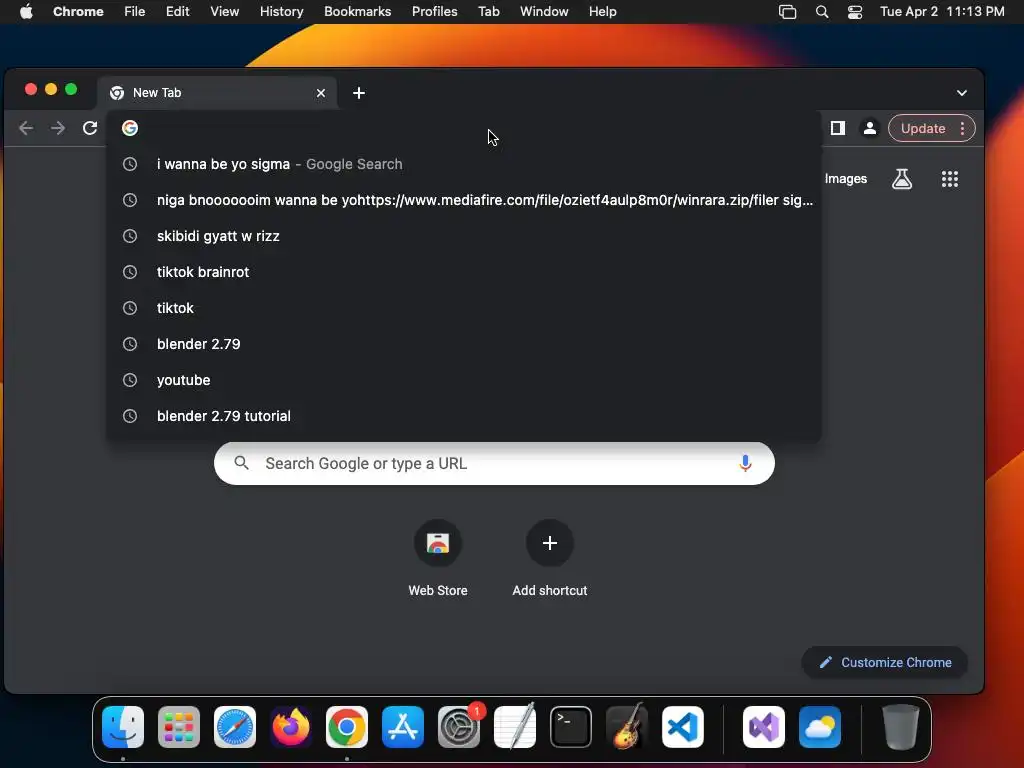Click the Search Google or type a URL box
The width and height of the screenshot is (1024, 768).
(x=494, y=463)
